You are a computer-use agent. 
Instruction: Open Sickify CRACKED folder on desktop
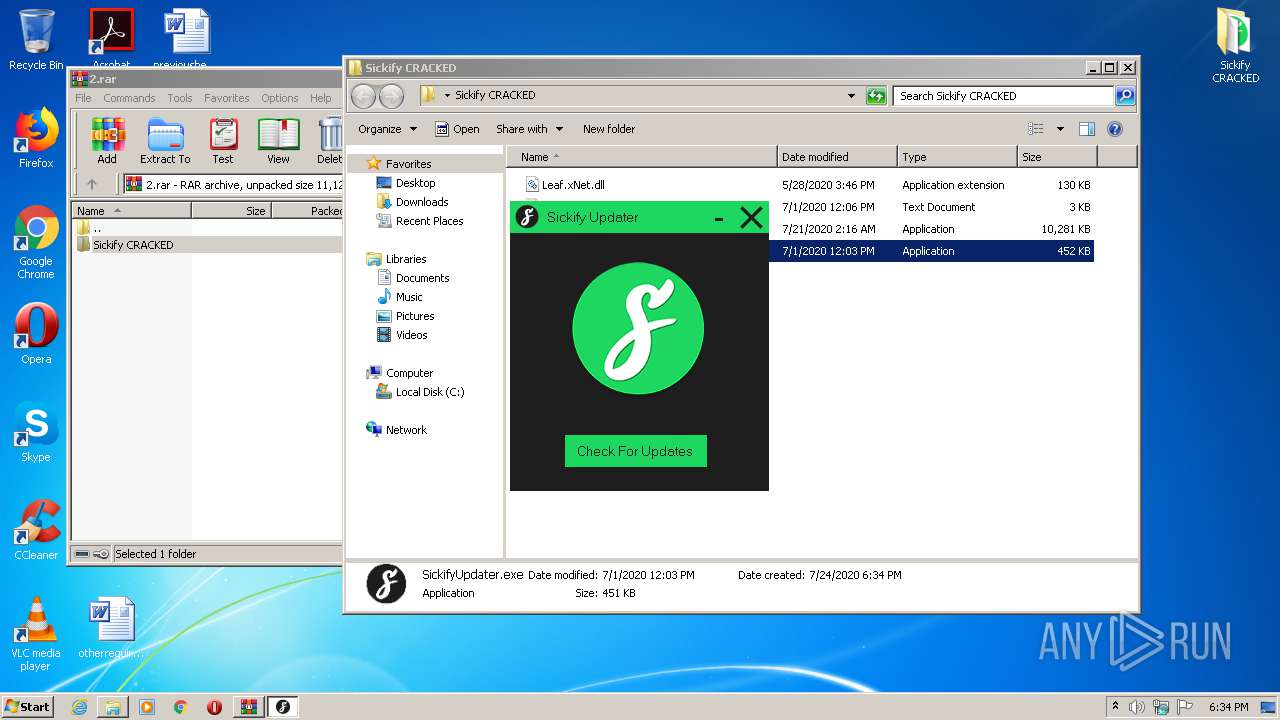tap(1235, 45)
